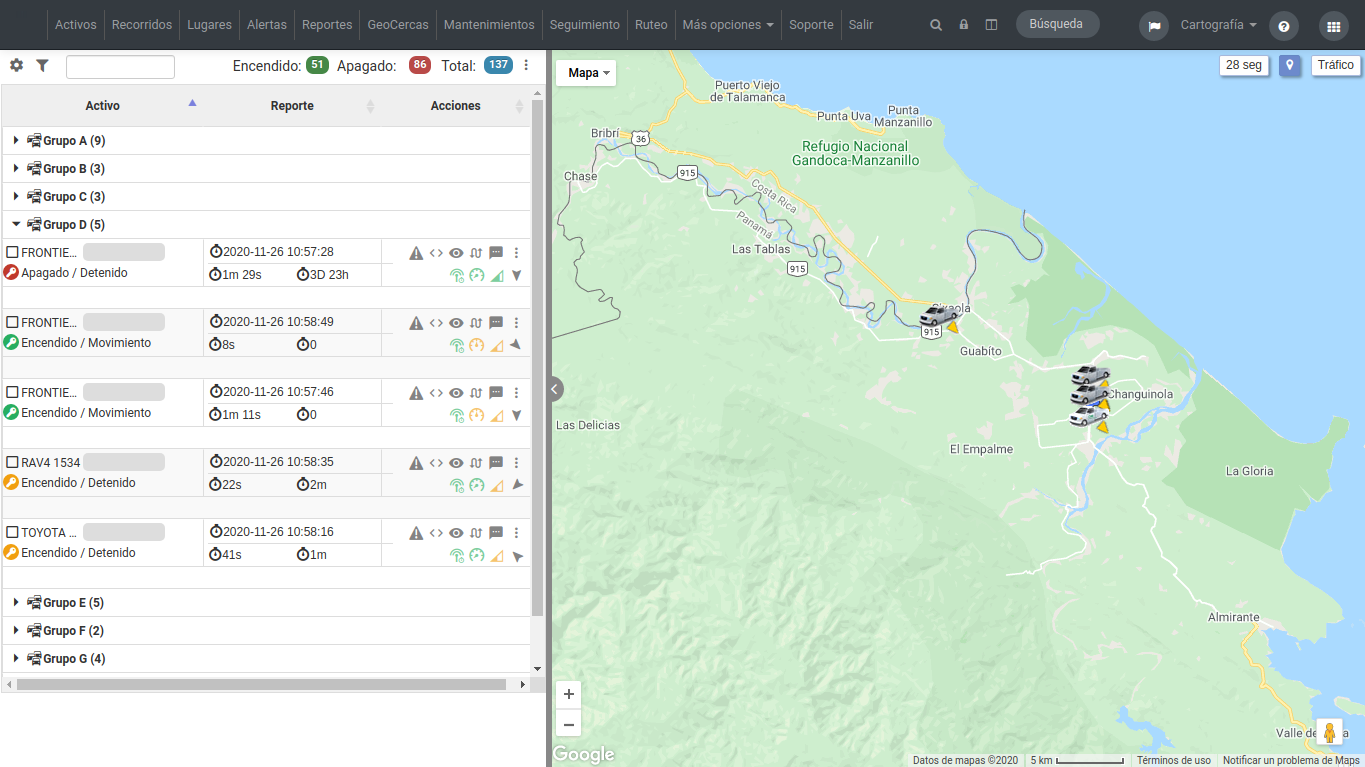
Task: Click Salir to log out
Action: click(x=861, y=25)
